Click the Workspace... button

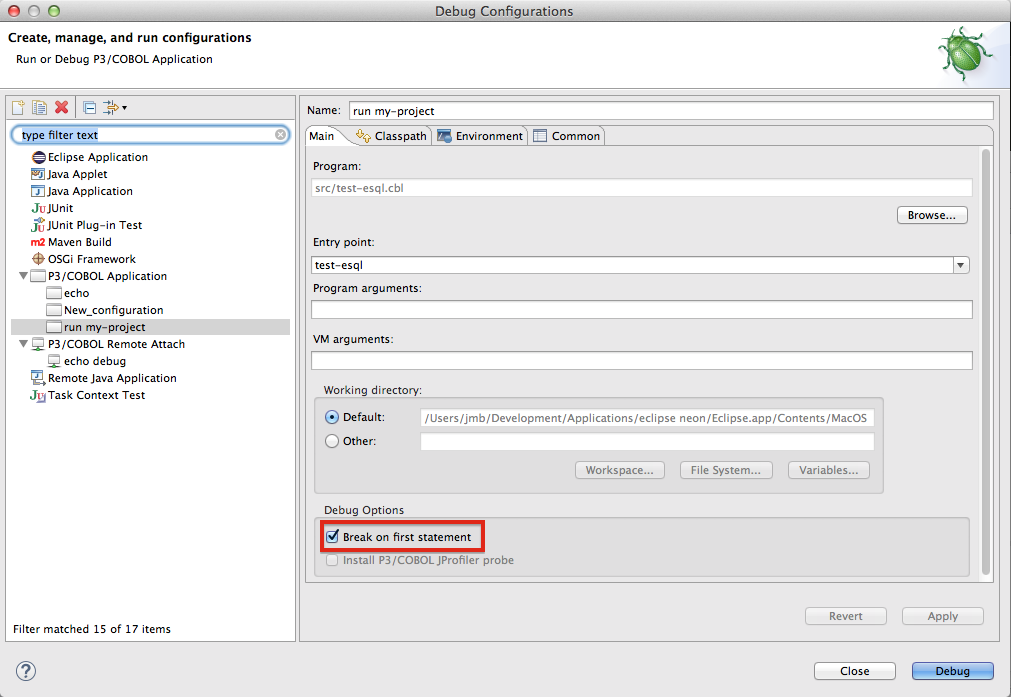click(620, 470)
